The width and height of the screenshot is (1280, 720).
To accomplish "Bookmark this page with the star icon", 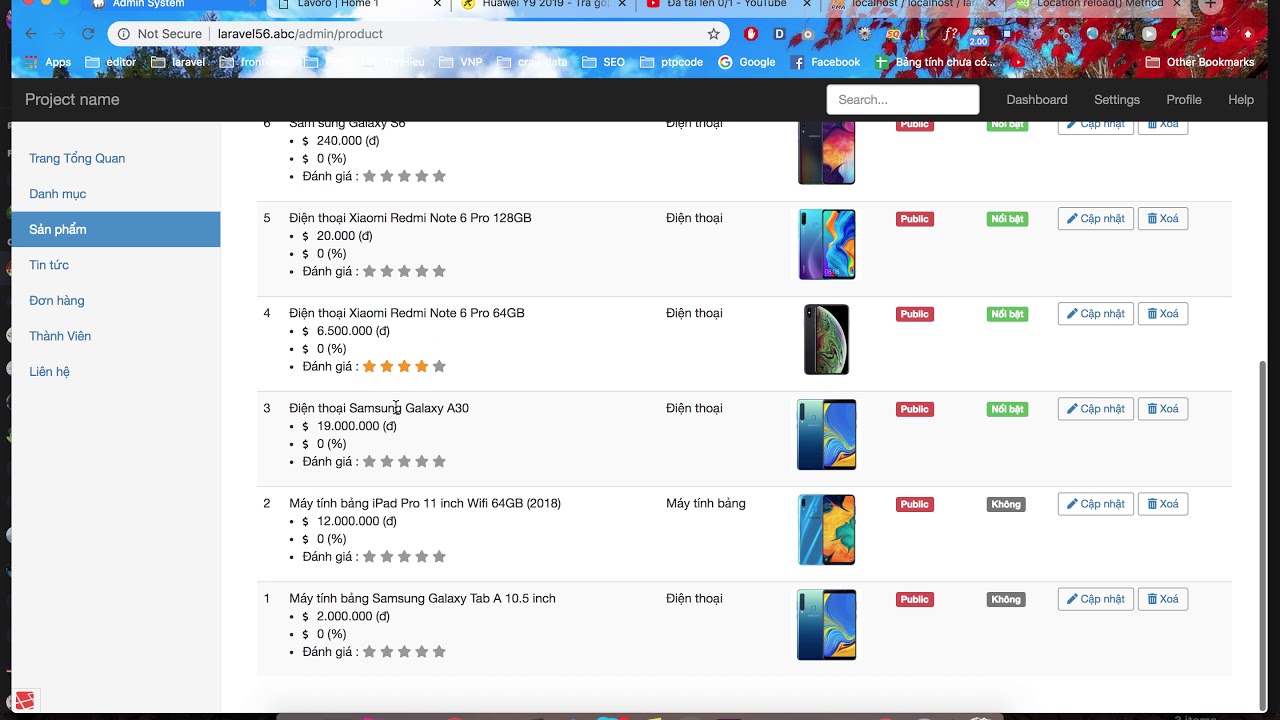I will click(713, 34).
